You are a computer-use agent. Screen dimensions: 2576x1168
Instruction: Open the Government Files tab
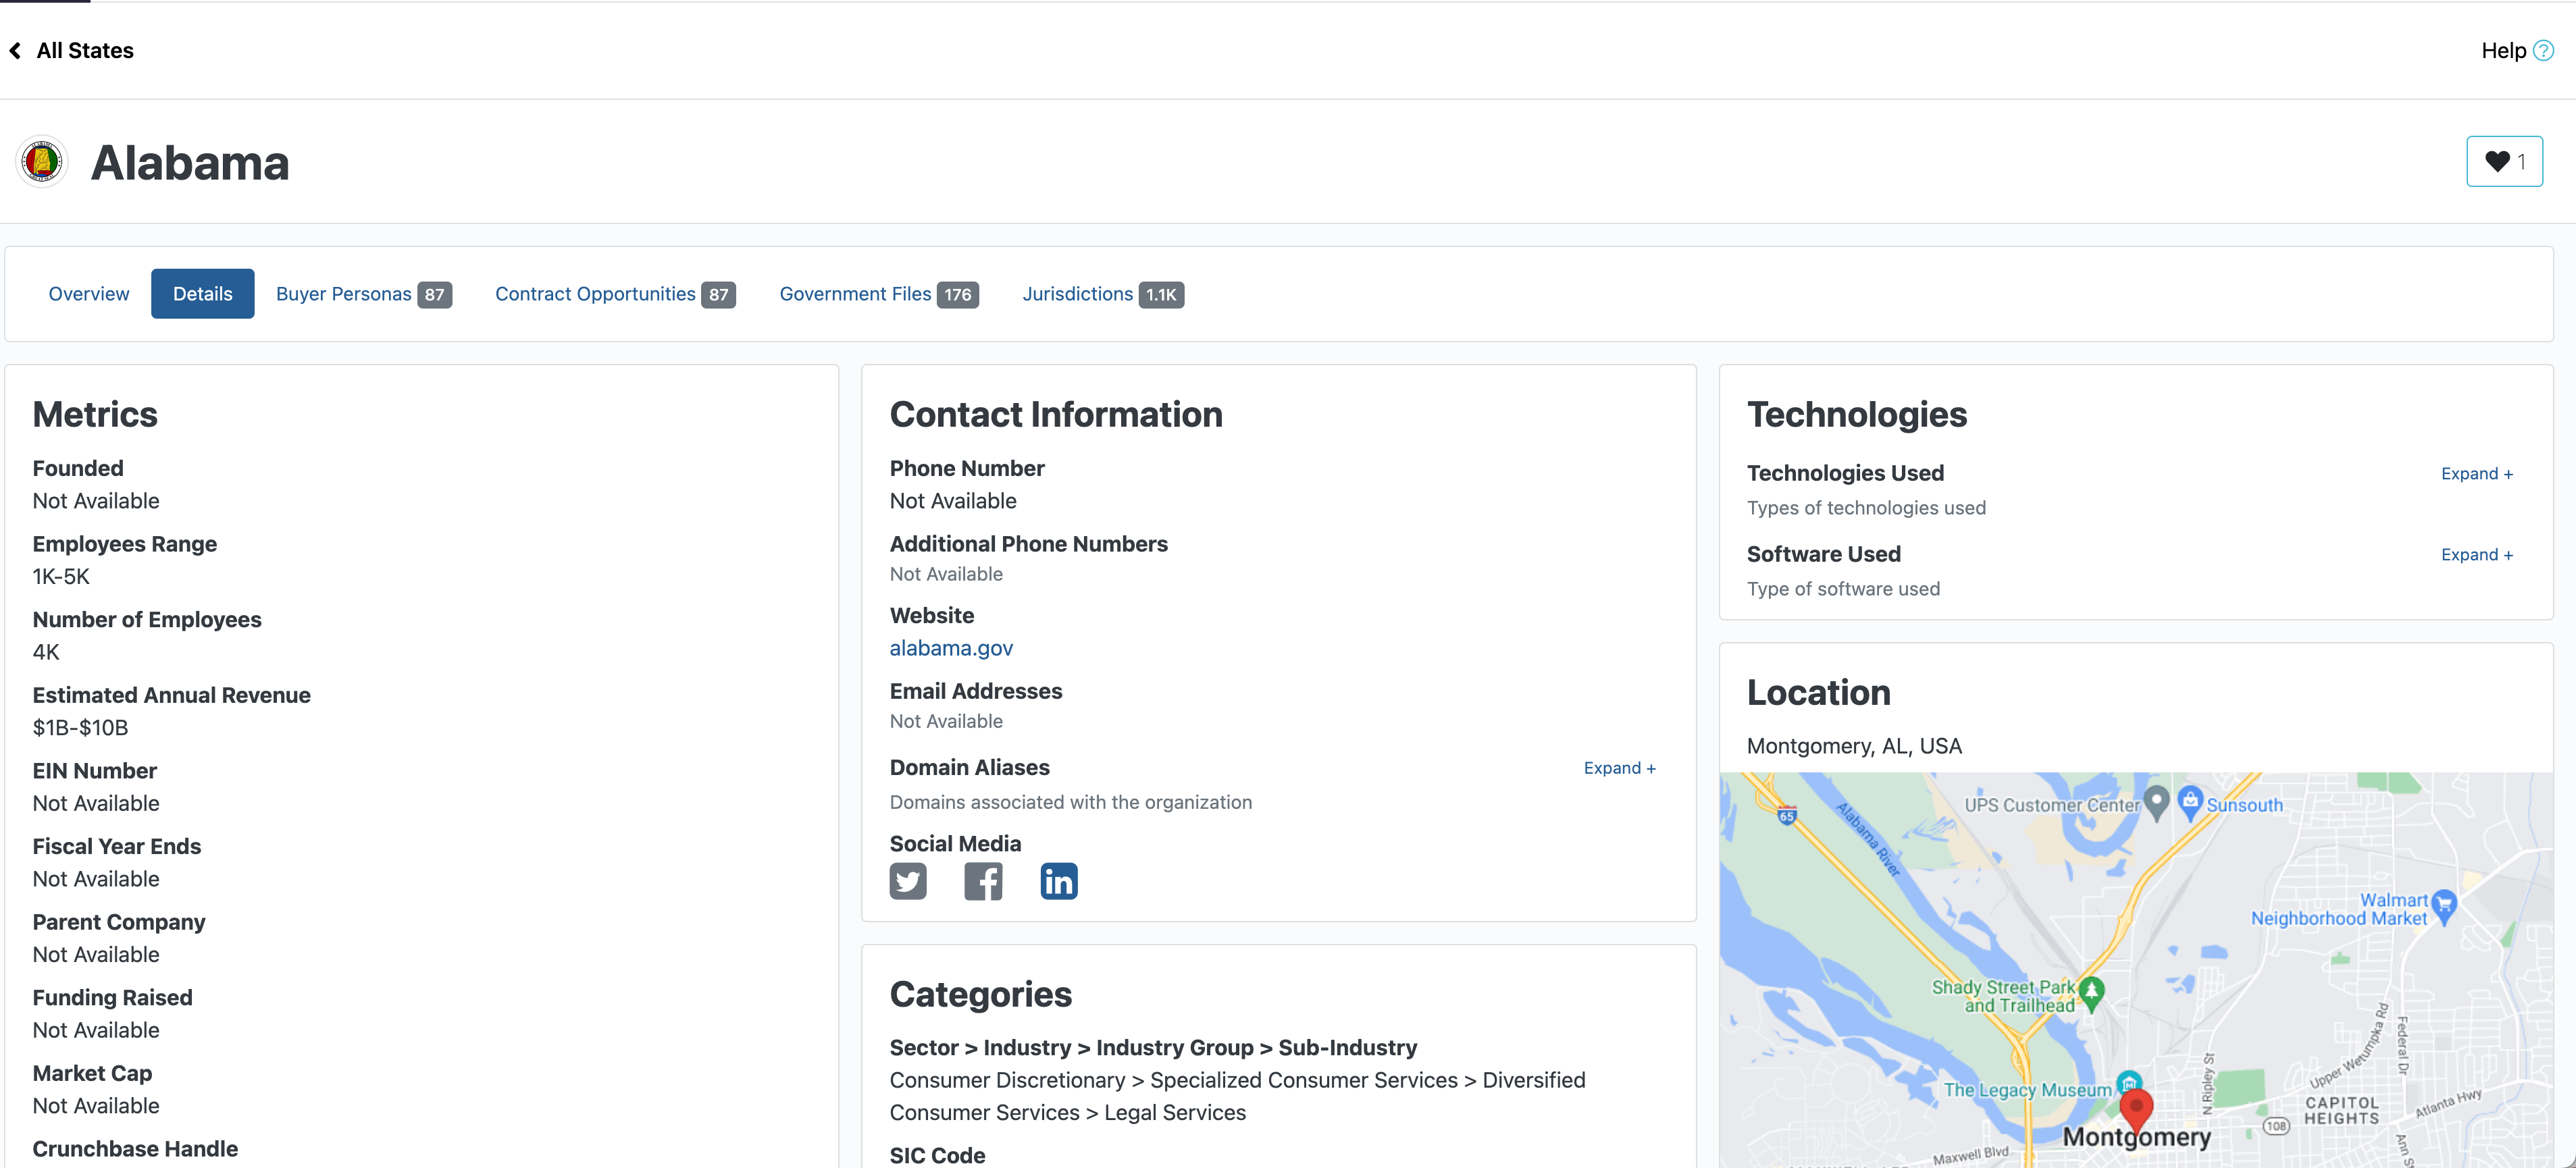coord(879,294)
